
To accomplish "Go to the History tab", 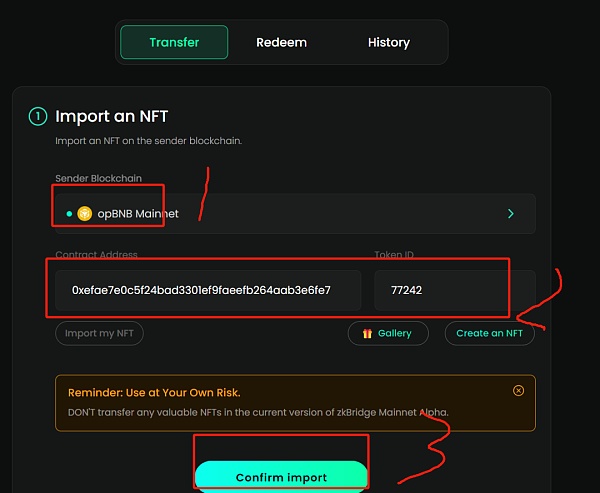I will tap(388, 43).
